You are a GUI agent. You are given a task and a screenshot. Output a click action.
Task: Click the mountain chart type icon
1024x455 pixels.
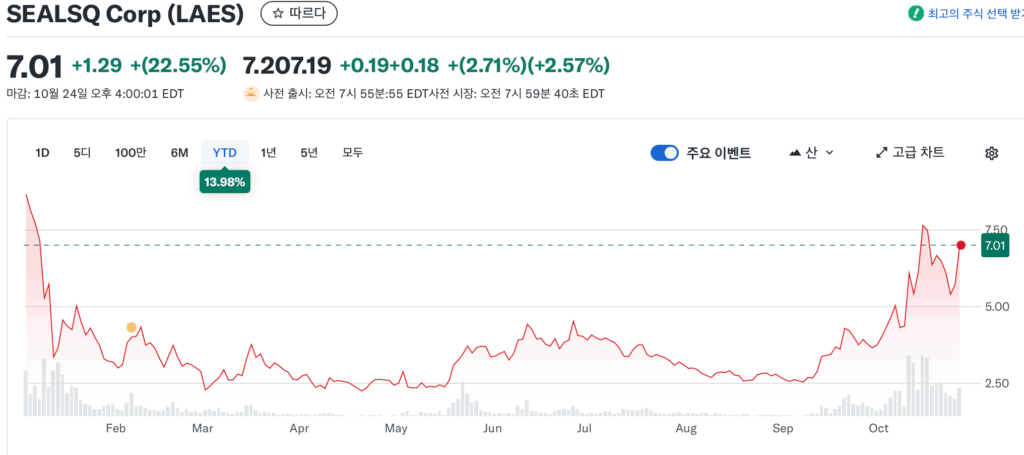click(x=795, y=153)
